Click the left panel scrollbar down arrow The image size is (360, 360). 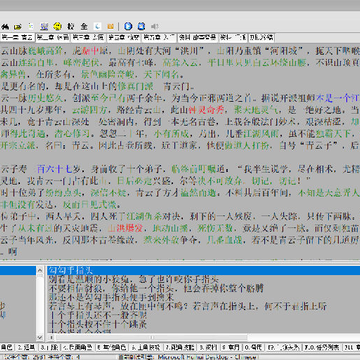(40, 337)
